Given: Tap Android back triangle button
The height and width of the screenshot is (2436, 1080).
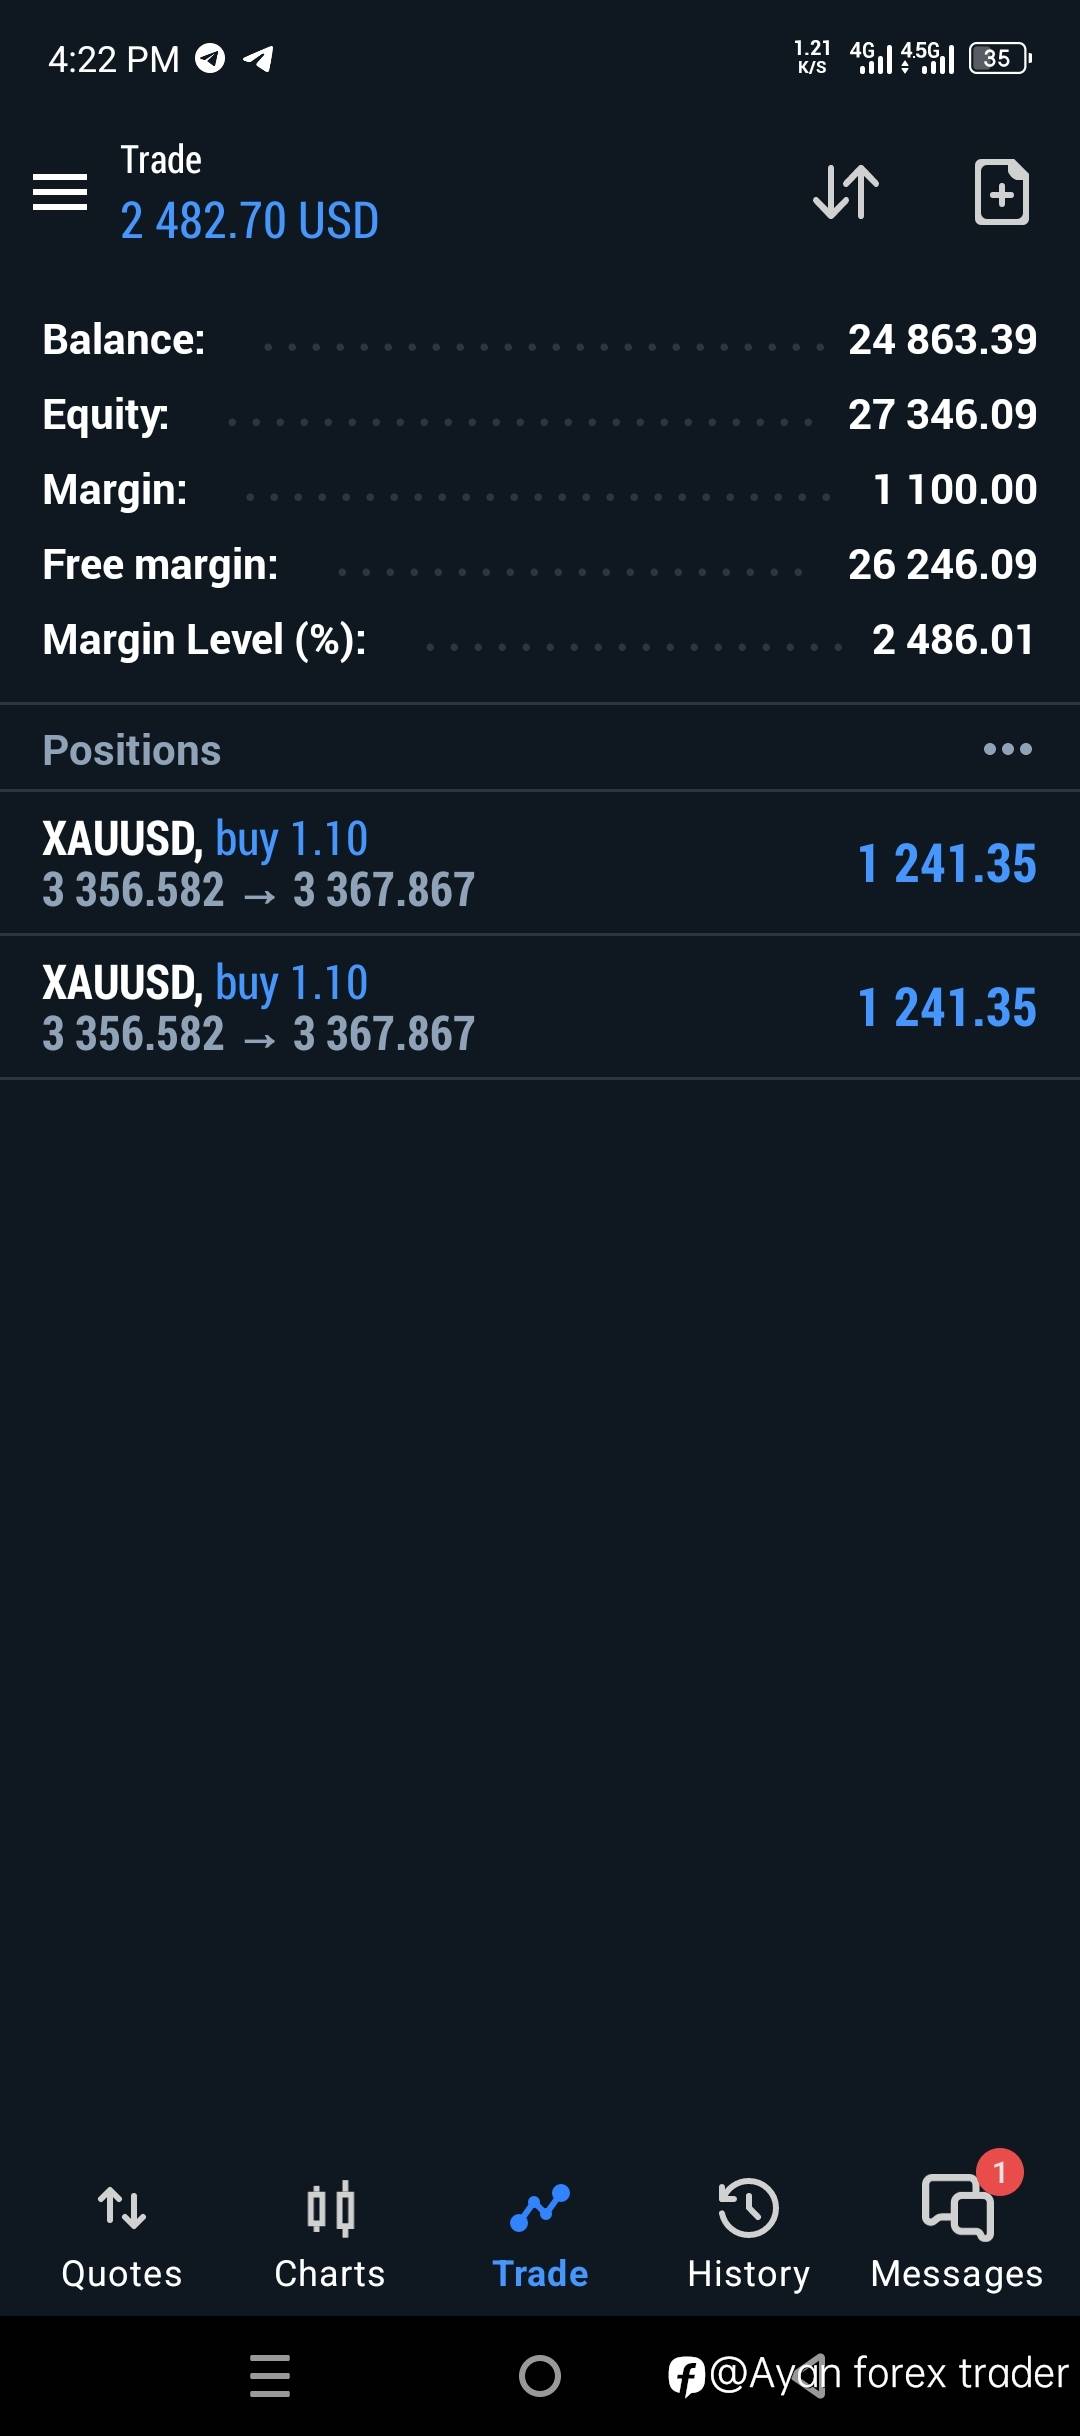Looking at the screenshot, I should (x=811, y=2375).
